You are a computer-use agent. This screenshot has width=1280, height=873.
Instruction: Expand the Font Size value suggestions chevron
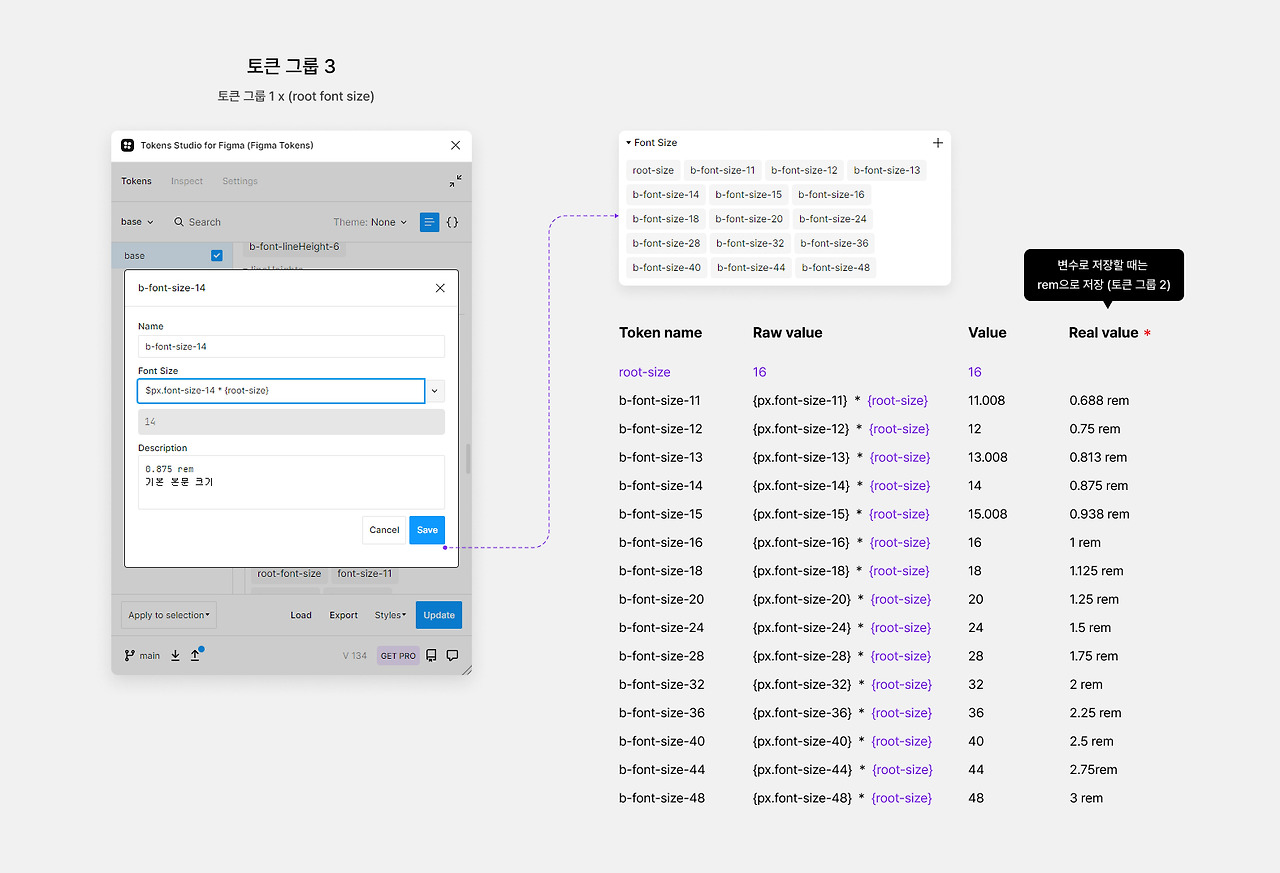435,391
